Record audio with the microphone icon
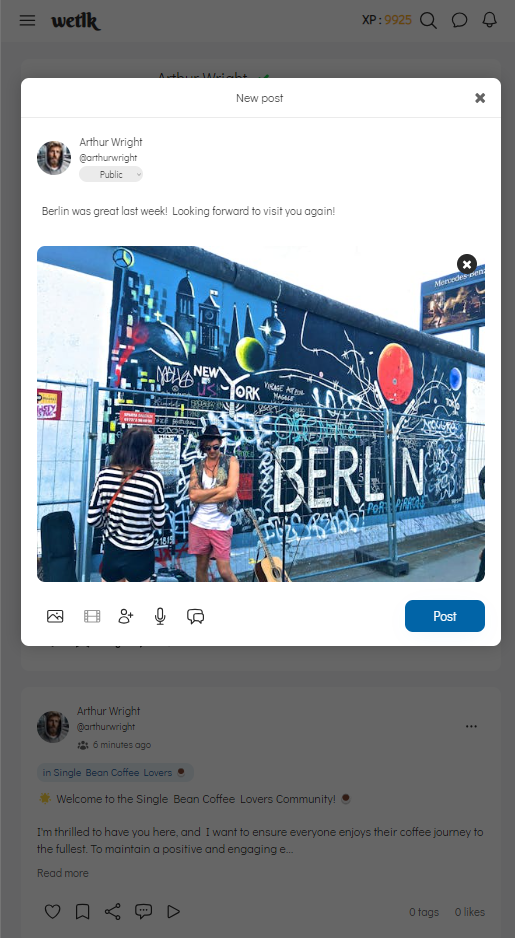 160,616
